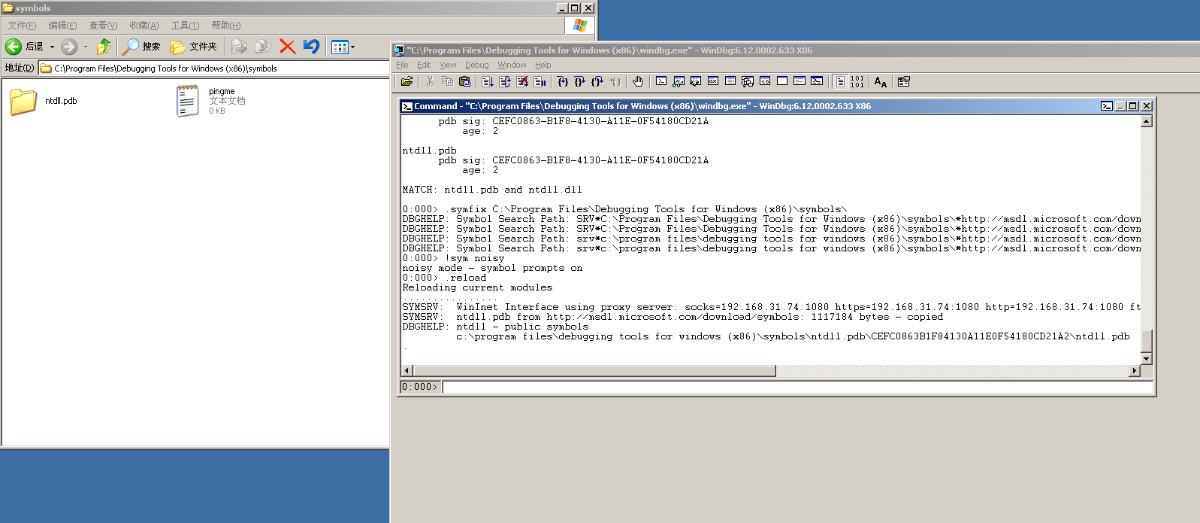
Task: Open the Command Browser toolbar icon
Action: click(x=816, y=81)
